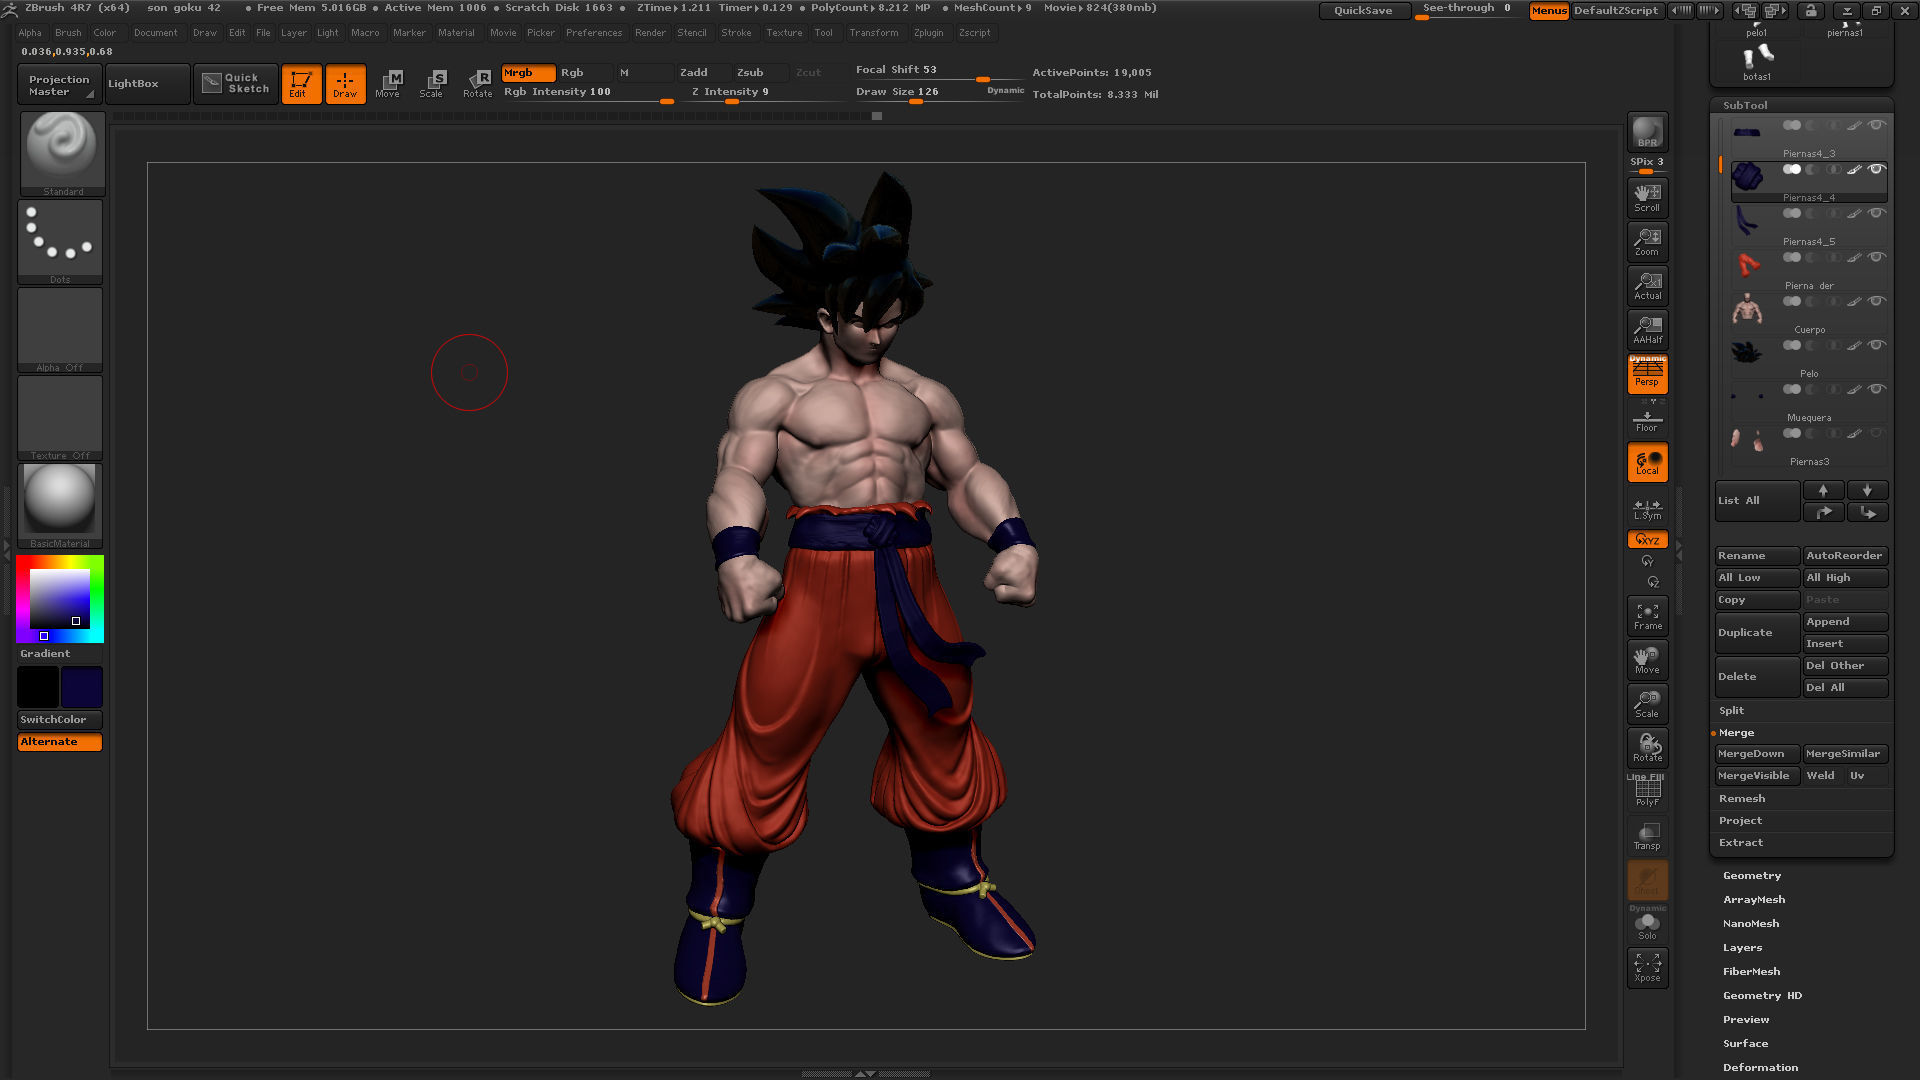Open the Zplugin menu
Screen dimensions: 1920x1080
928,33
